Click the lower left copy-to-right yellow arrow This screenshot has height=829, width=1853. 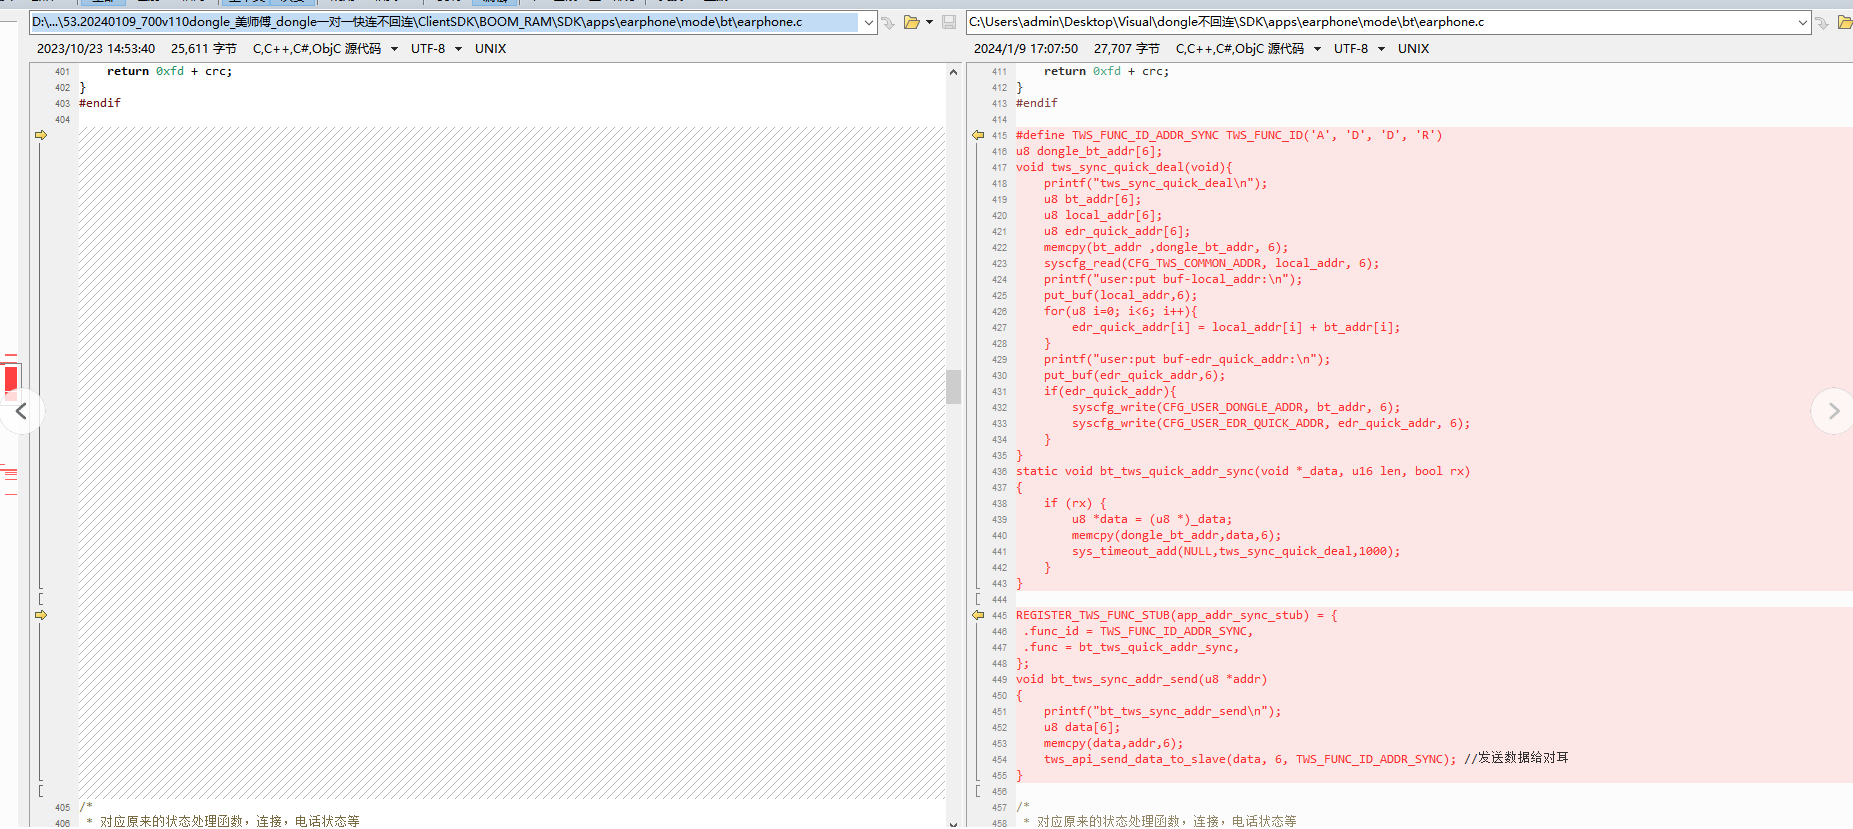click(x=41, y=615)
